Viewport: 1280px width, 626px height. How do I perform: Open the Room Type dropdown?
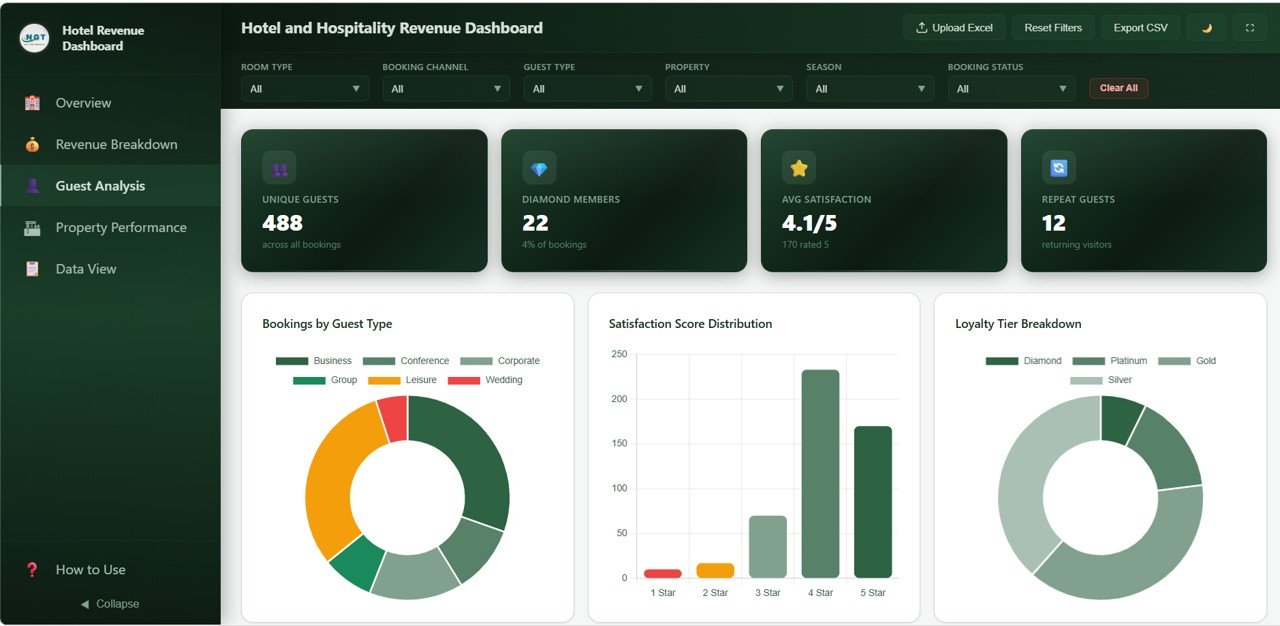(x=304, y=88)
